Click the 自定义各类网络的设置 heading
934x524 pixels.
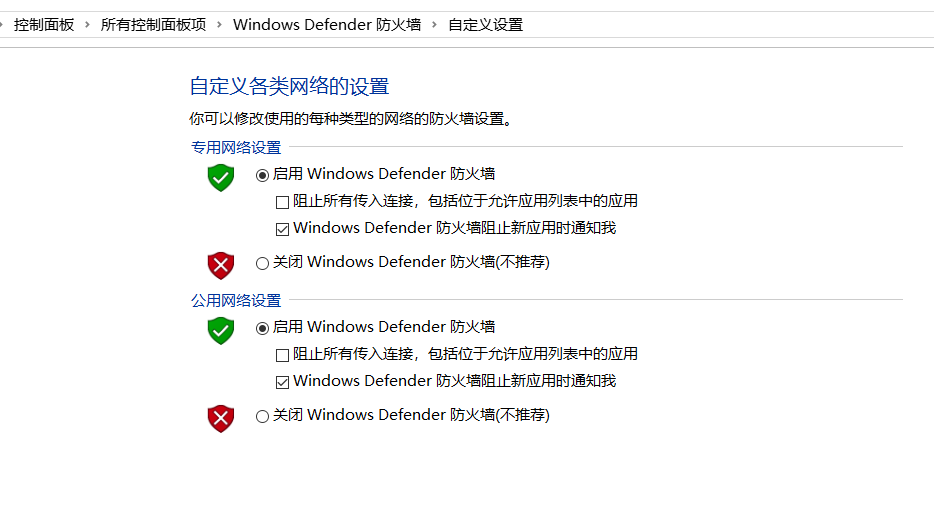click(289, 86)
